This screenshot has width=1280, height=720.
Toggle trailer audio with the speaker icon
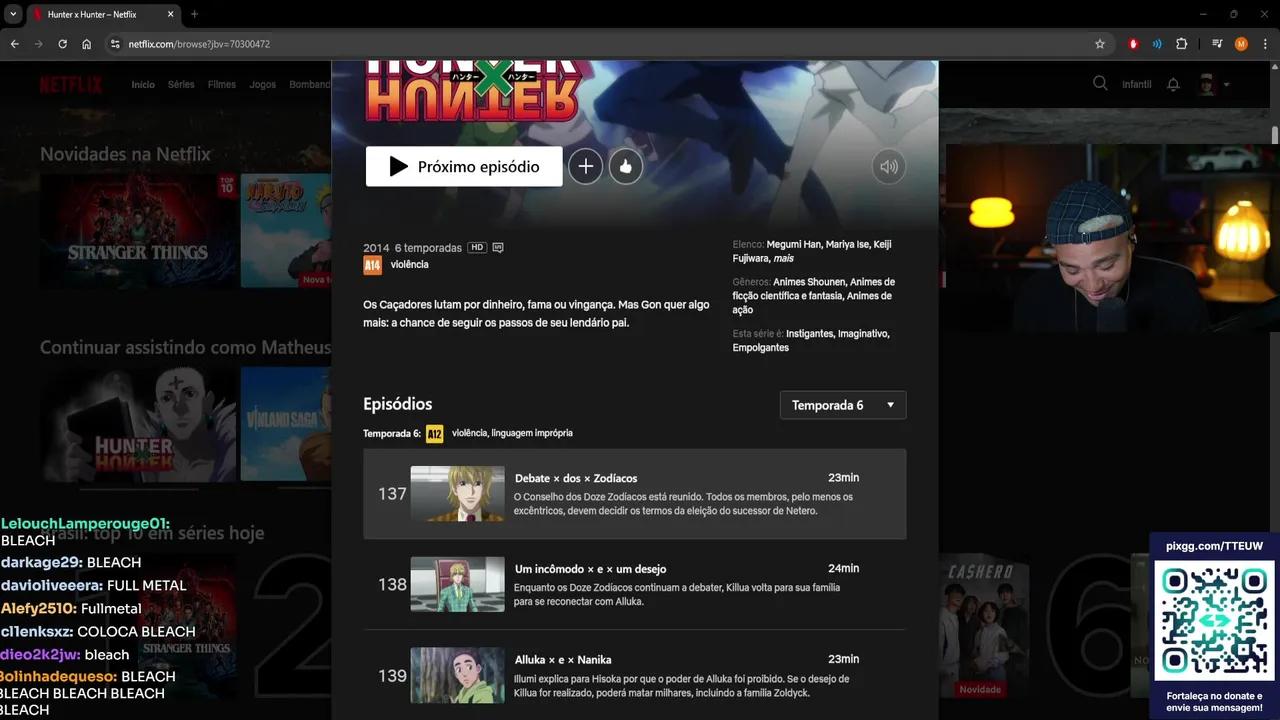(889, 167)
